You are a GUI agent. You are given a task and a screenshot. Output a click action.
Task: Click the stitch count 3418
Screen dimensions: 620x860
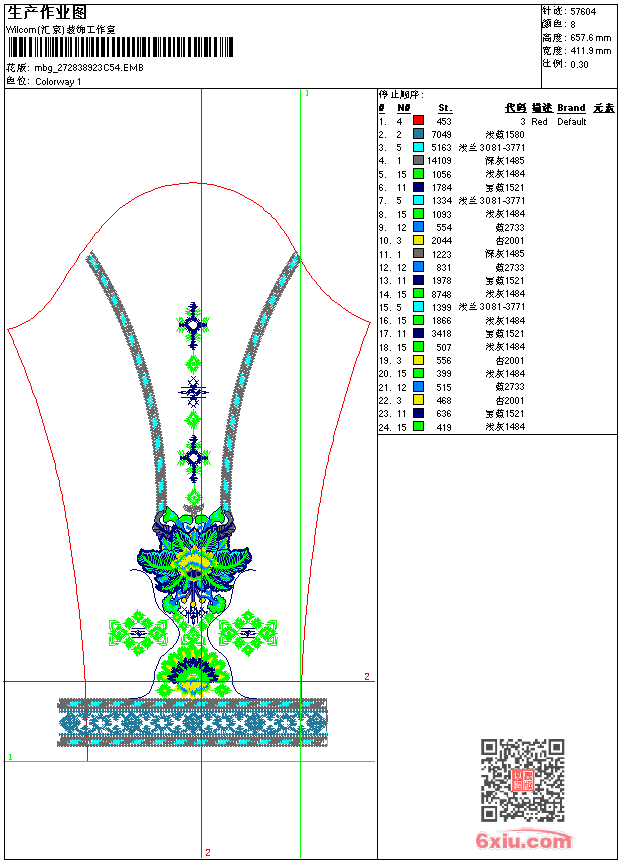[442, 334]
